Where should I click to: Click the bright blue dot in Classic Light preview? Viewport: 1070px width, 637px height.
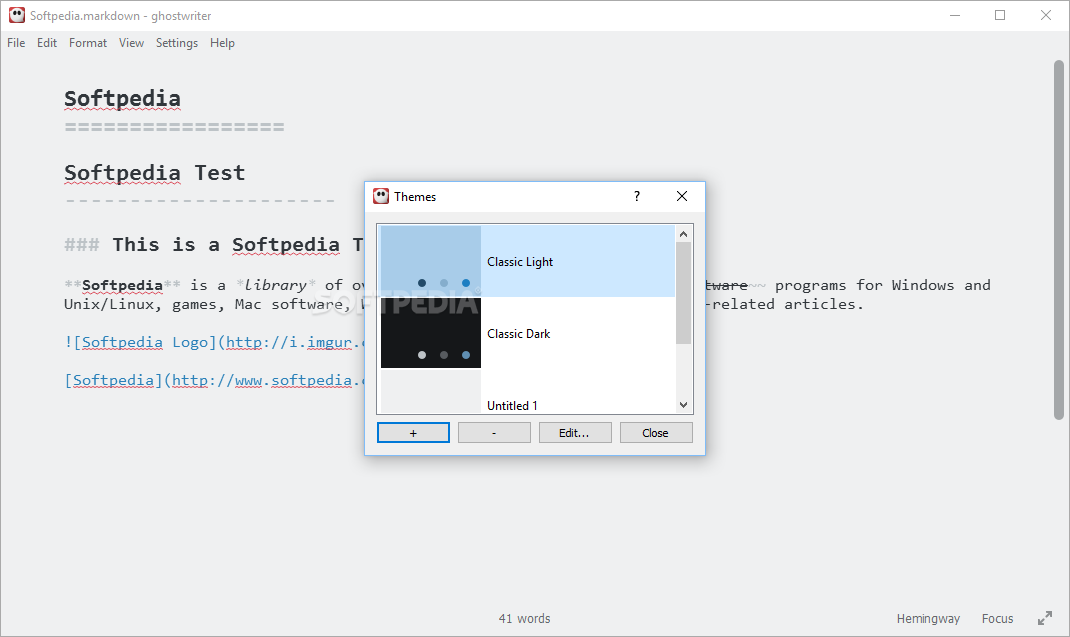(x=466, y=283)
